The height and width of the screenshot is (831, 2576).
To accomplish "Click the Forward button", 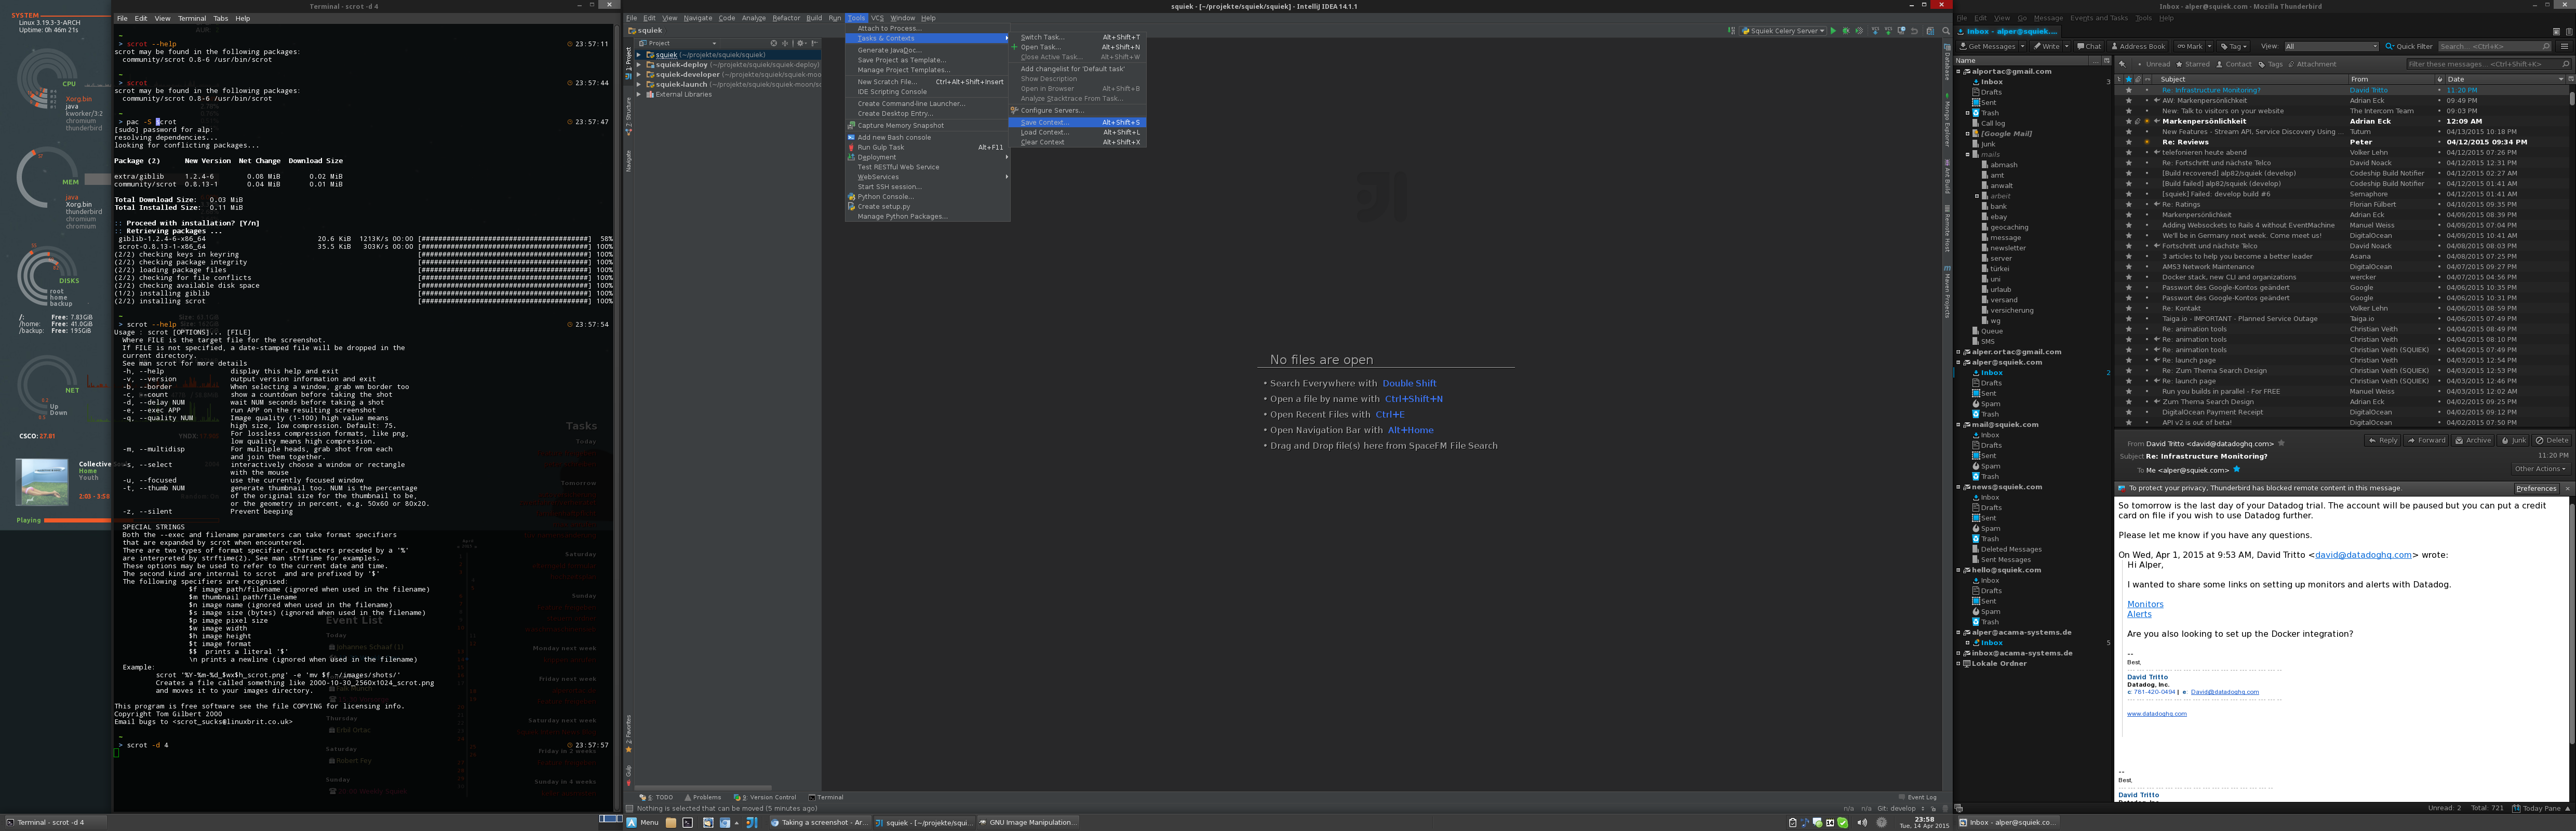I will pyautogui.click(x=2427, y=440).
